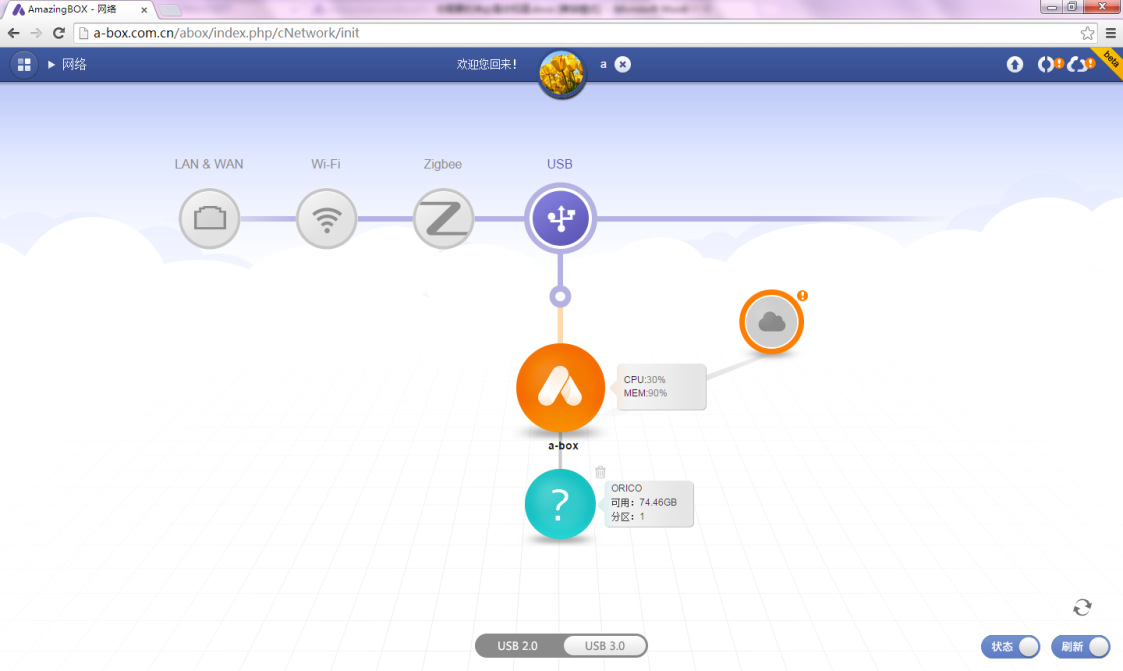Open the app grid menu icon
1123x671 pixels.
24,65
